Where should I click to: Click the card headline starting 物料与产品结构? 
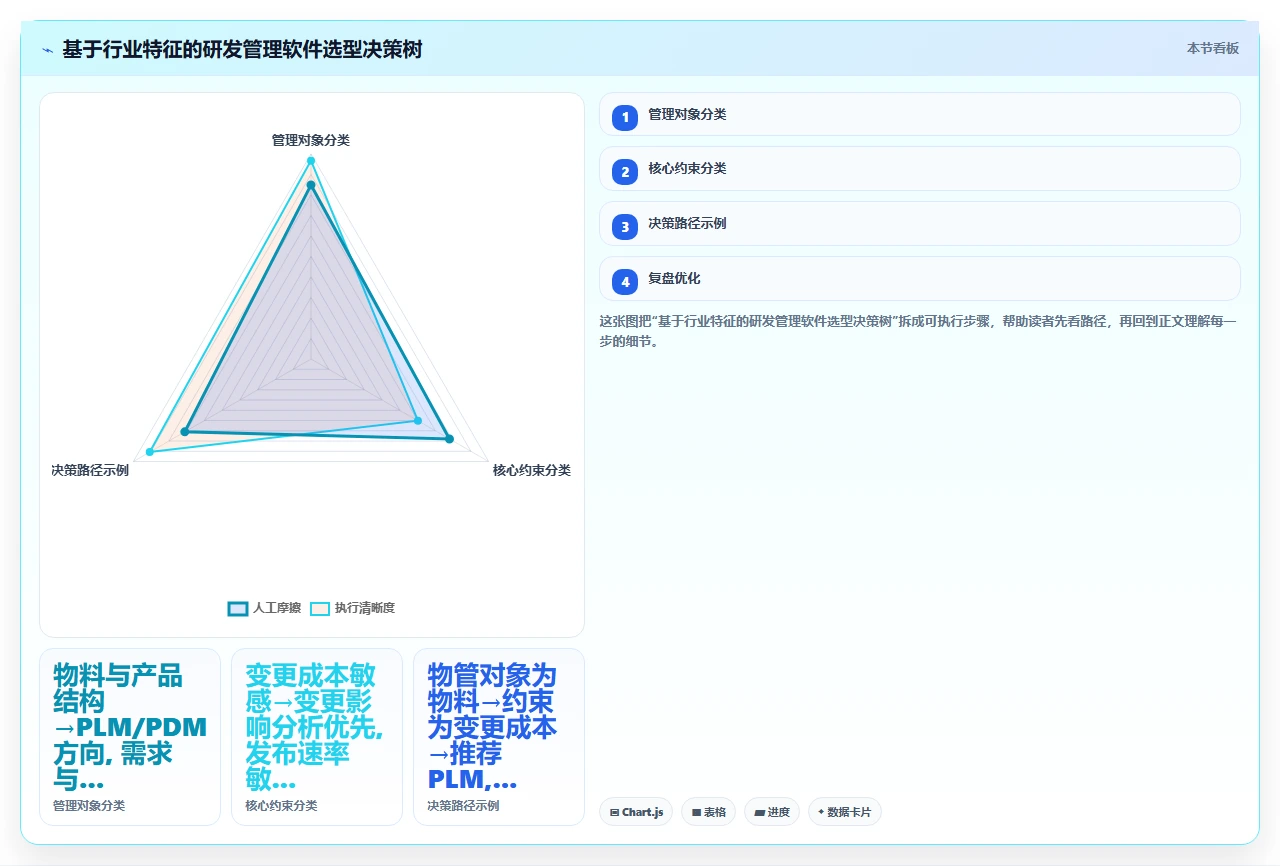coord(130,727)
